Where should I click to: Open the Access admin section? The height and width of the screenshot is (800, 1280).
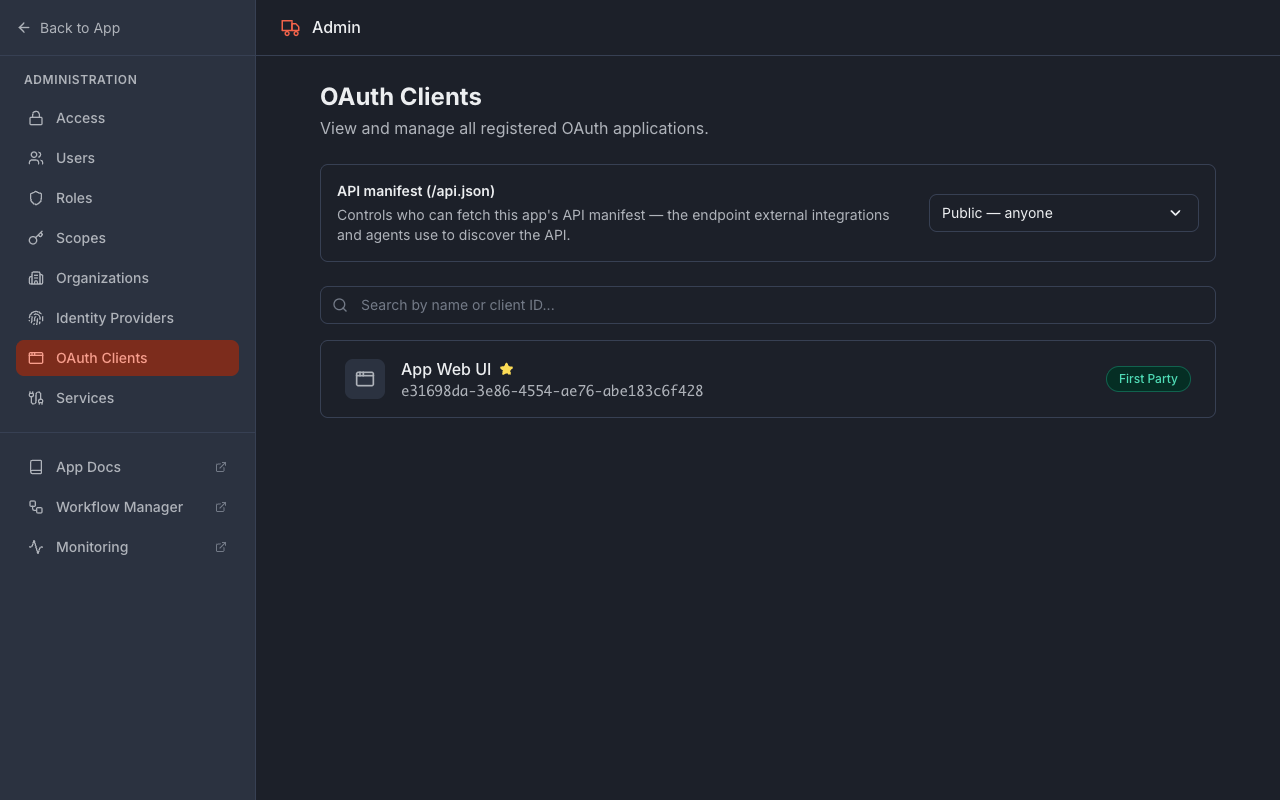coord(127,118)
